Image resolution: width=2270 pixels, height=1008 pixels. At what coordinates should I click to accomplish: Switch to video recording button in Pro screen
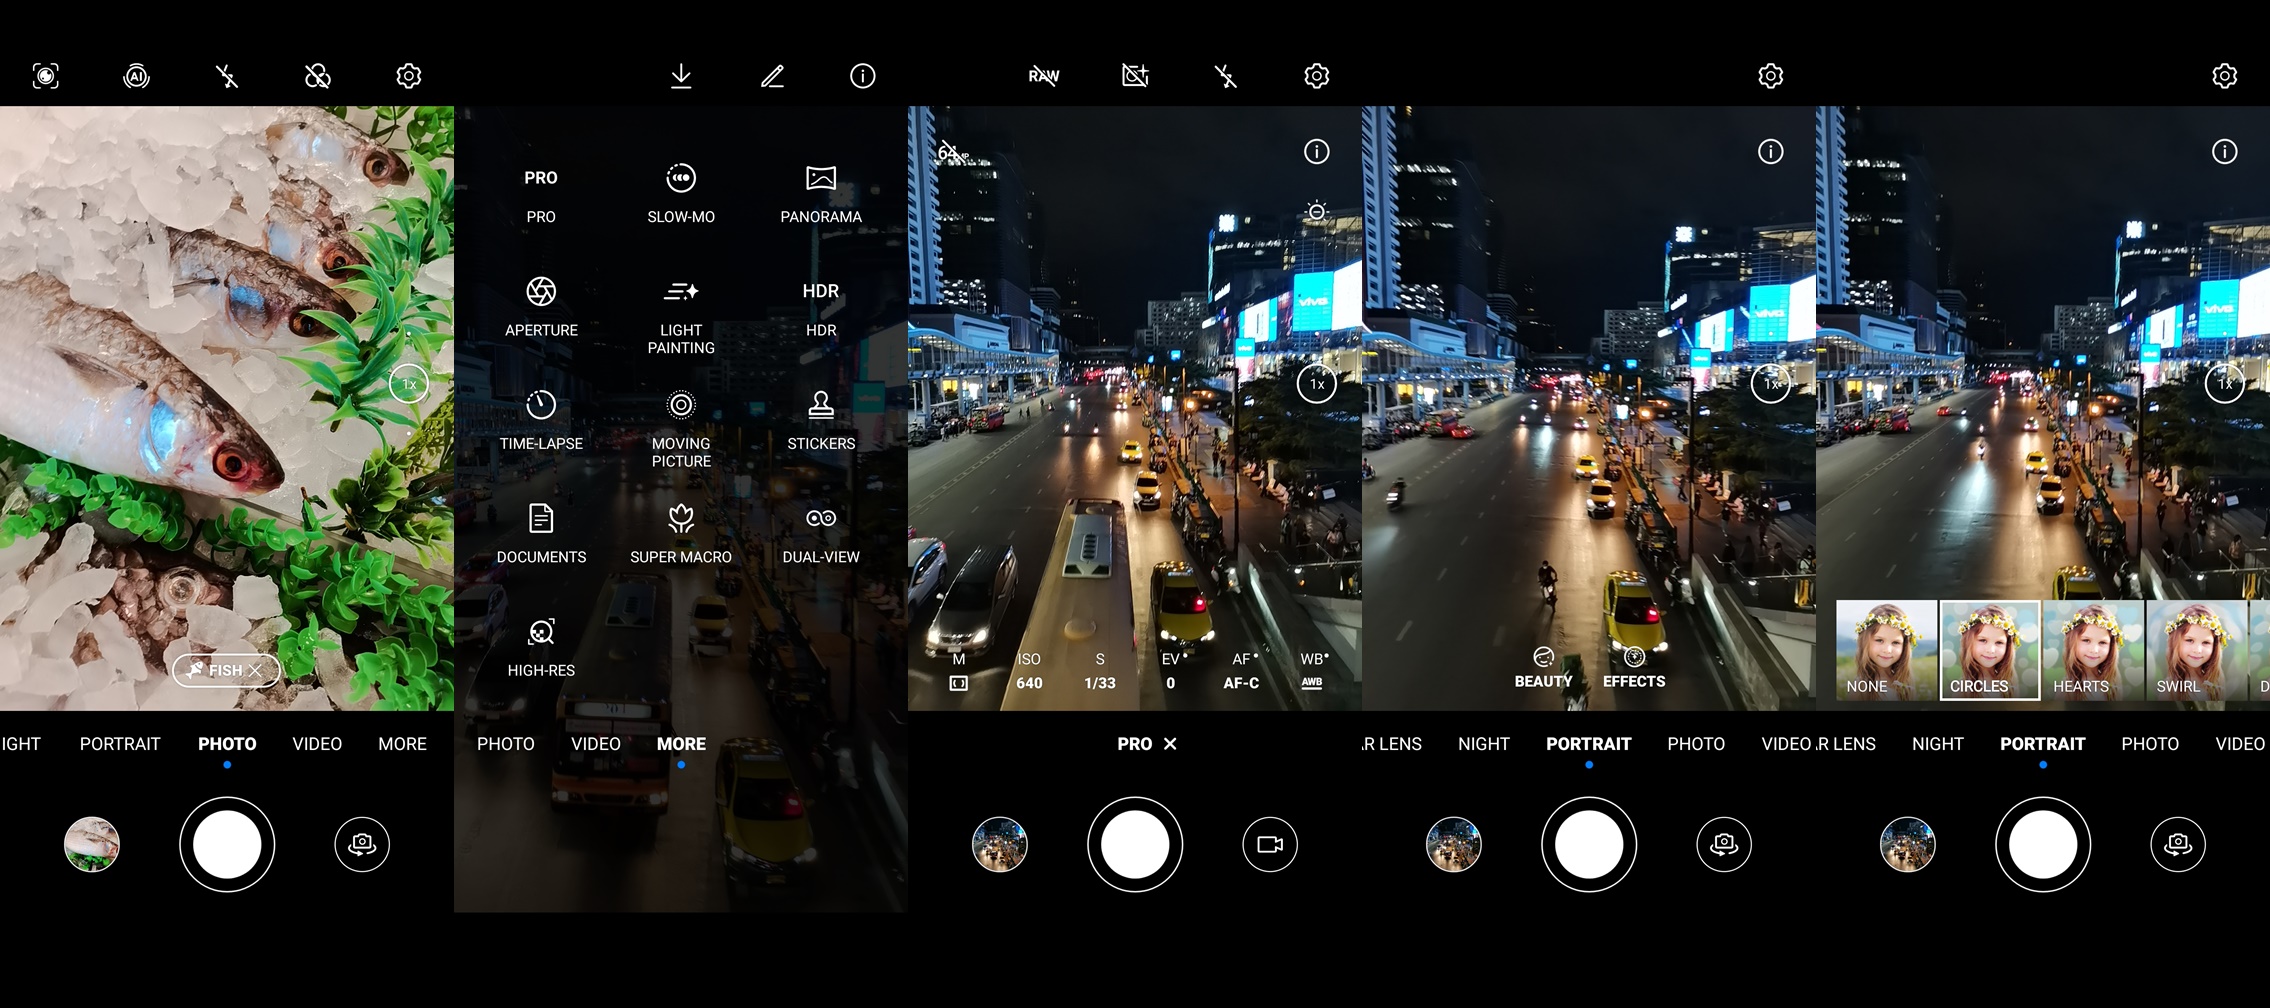click(1270, 844)
